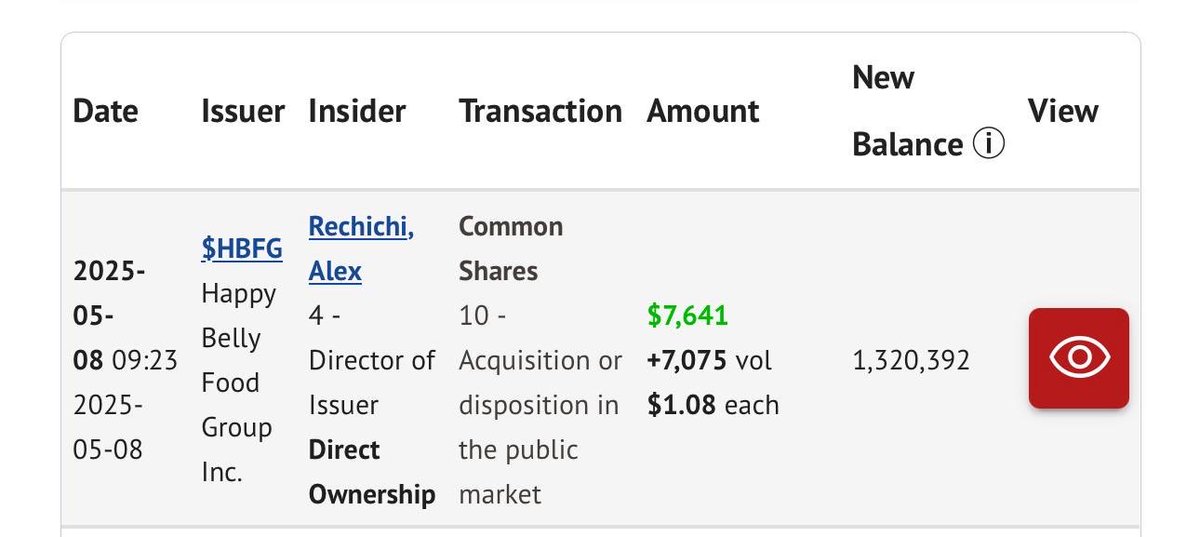Click the $1.08 each price text
This screenshot has height=537, width=1200.
(713, 405)
